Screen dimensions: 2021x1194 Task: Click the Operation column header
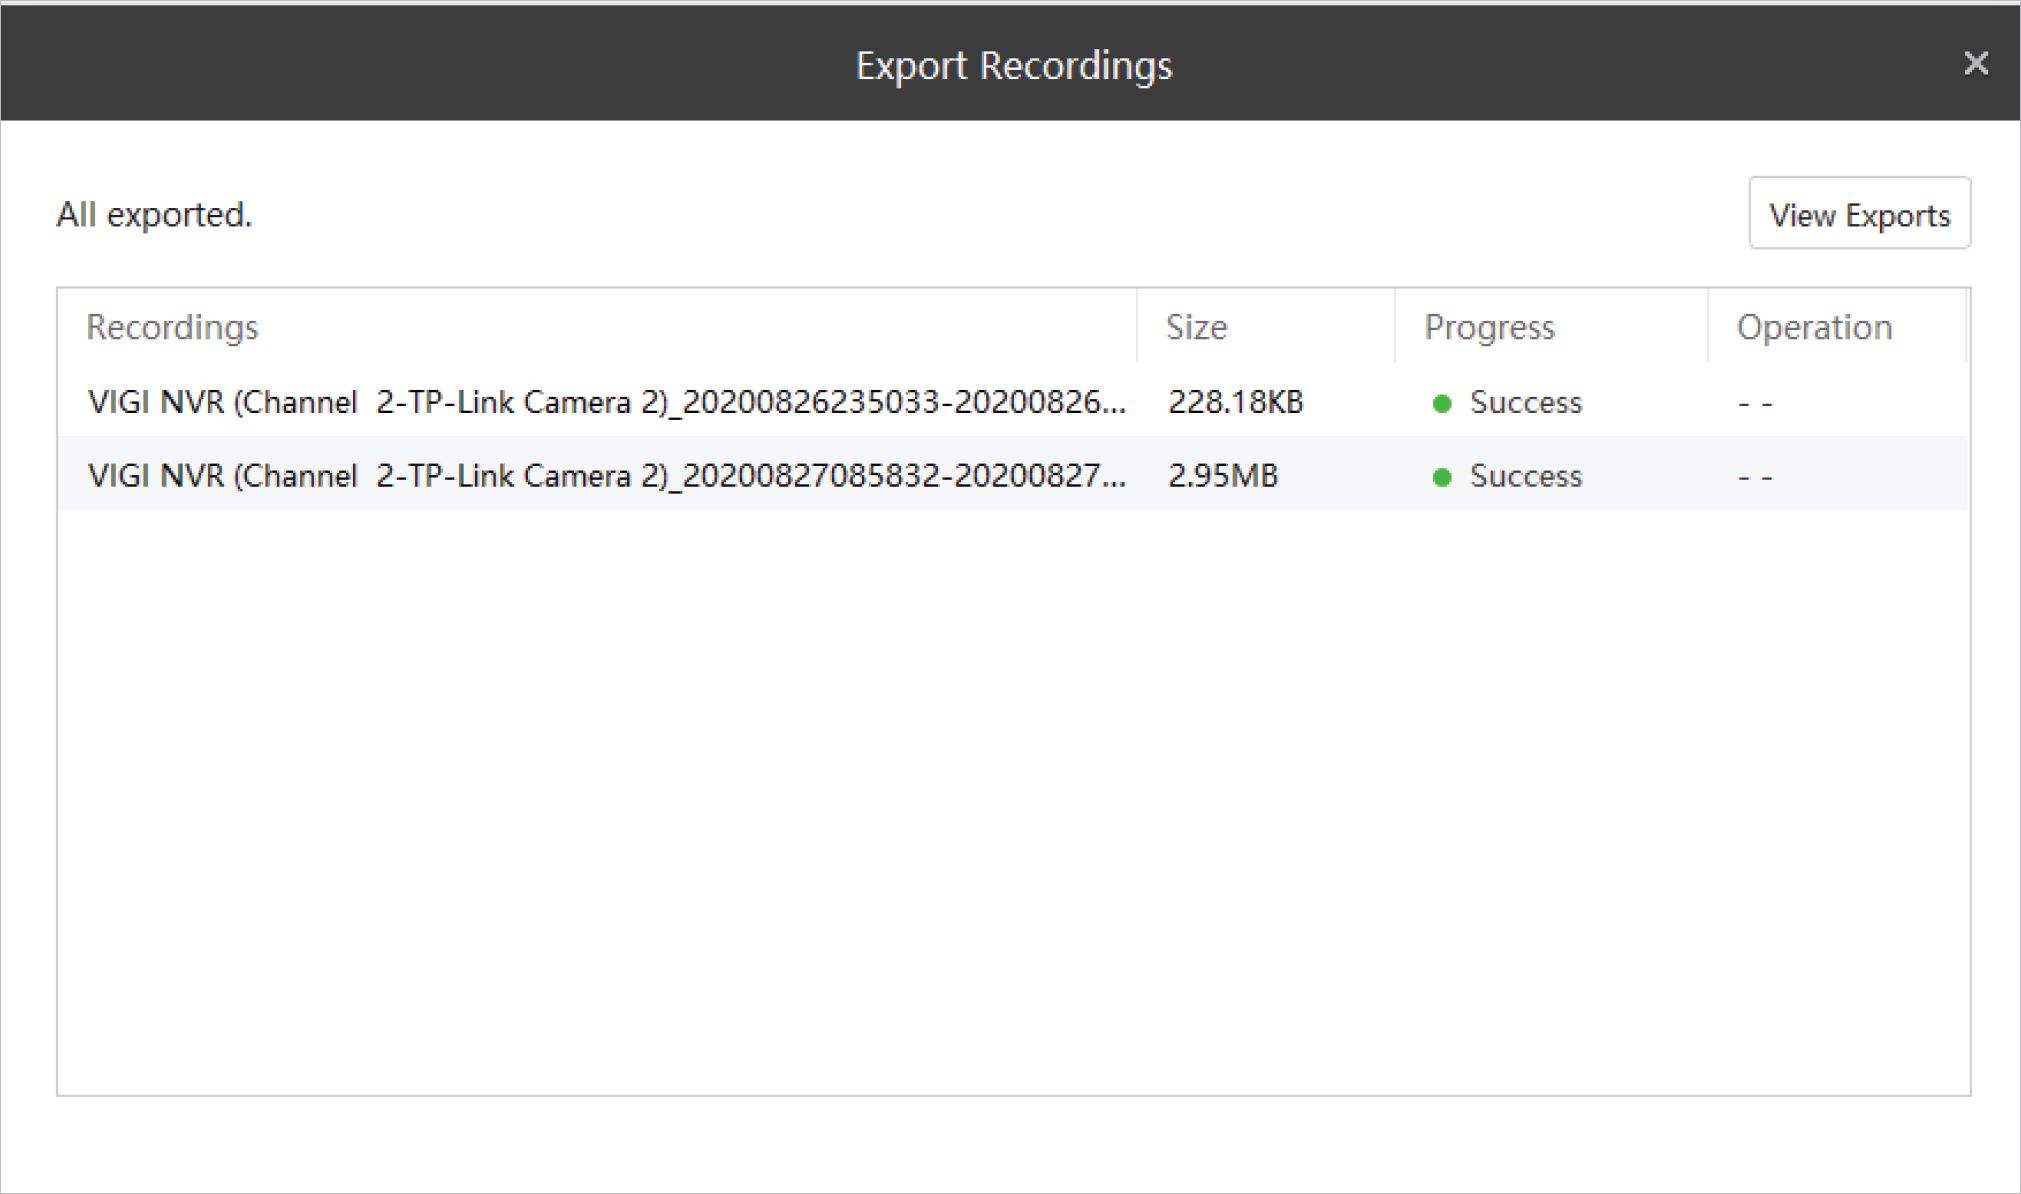click(x=1814, y=327)
